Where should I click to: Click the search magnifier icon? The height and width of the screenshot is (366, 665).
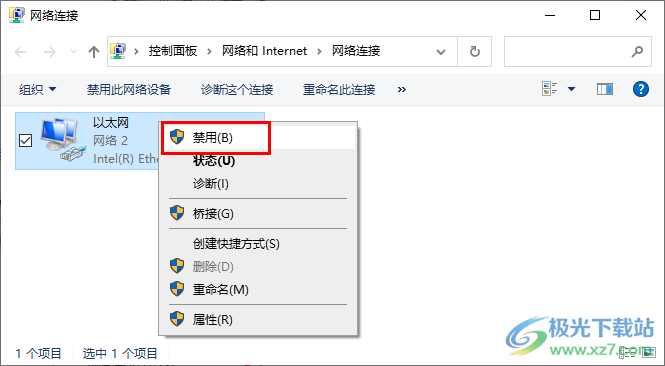(637, 52)
